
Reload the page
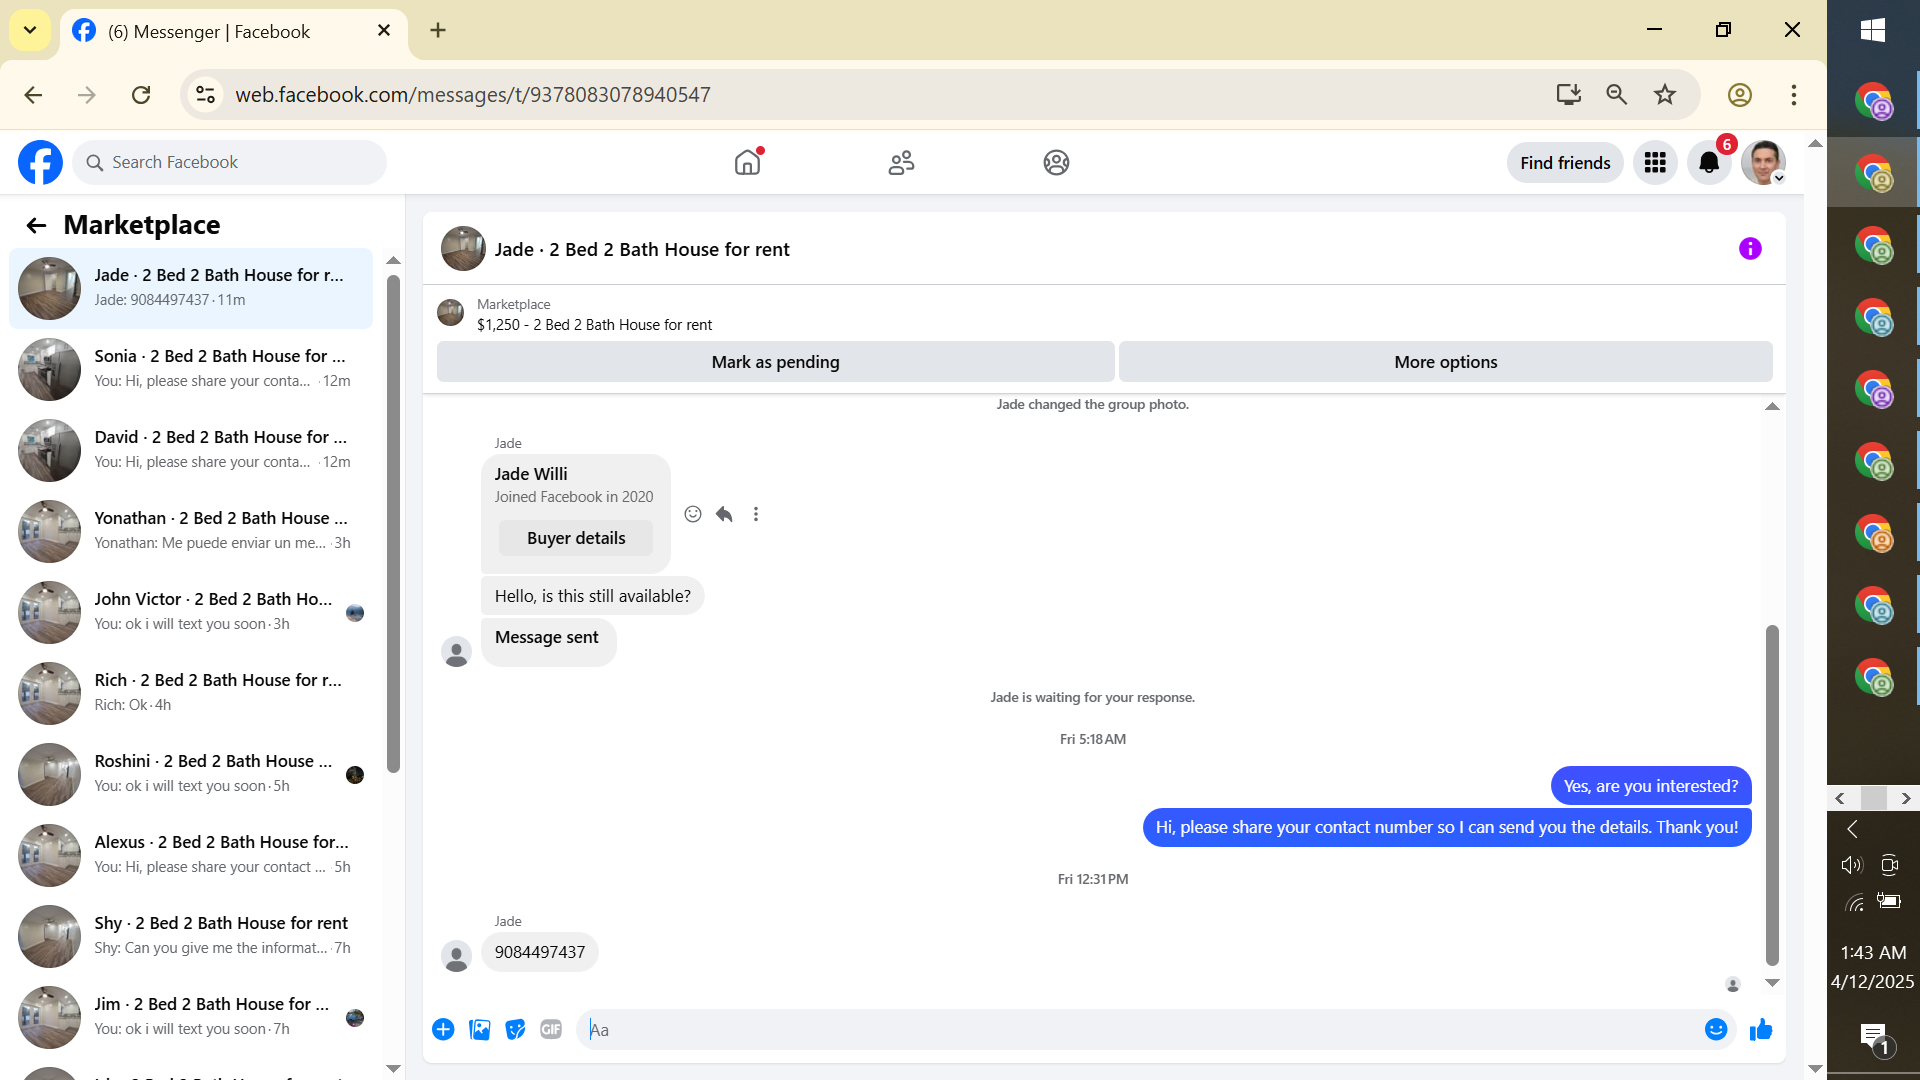tap(141, 94)
